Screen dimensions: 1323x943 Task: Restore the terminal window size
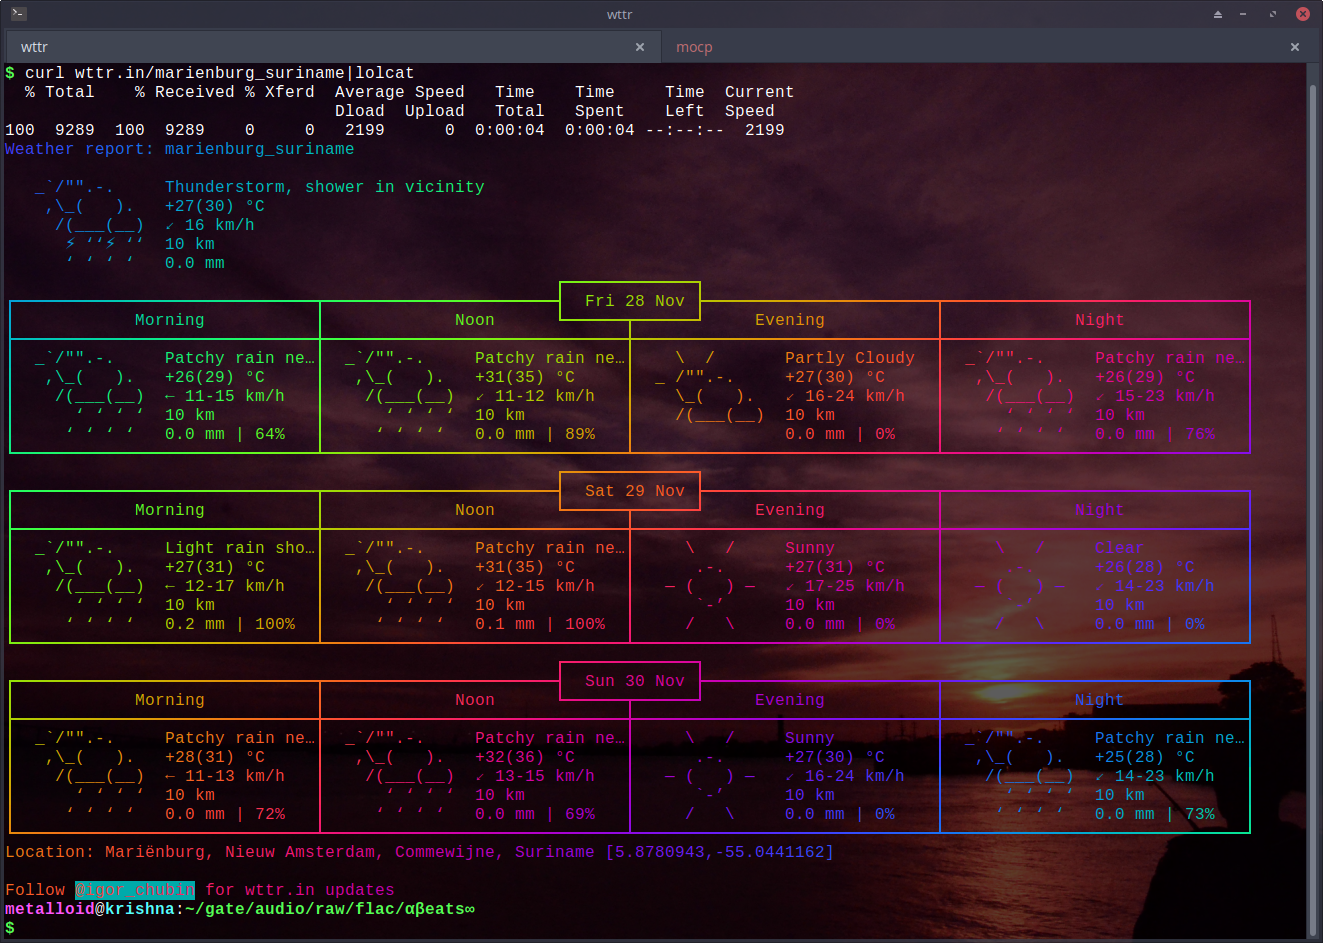[x=1272, y=14]
